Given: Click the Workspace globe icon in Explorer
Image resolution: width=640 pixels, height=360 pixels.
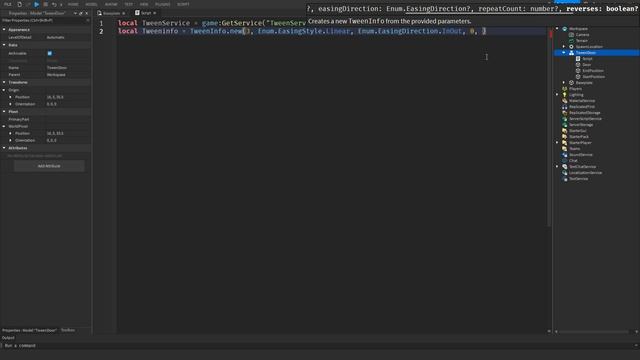Looking at the screenshot, I should pos(565,29).
